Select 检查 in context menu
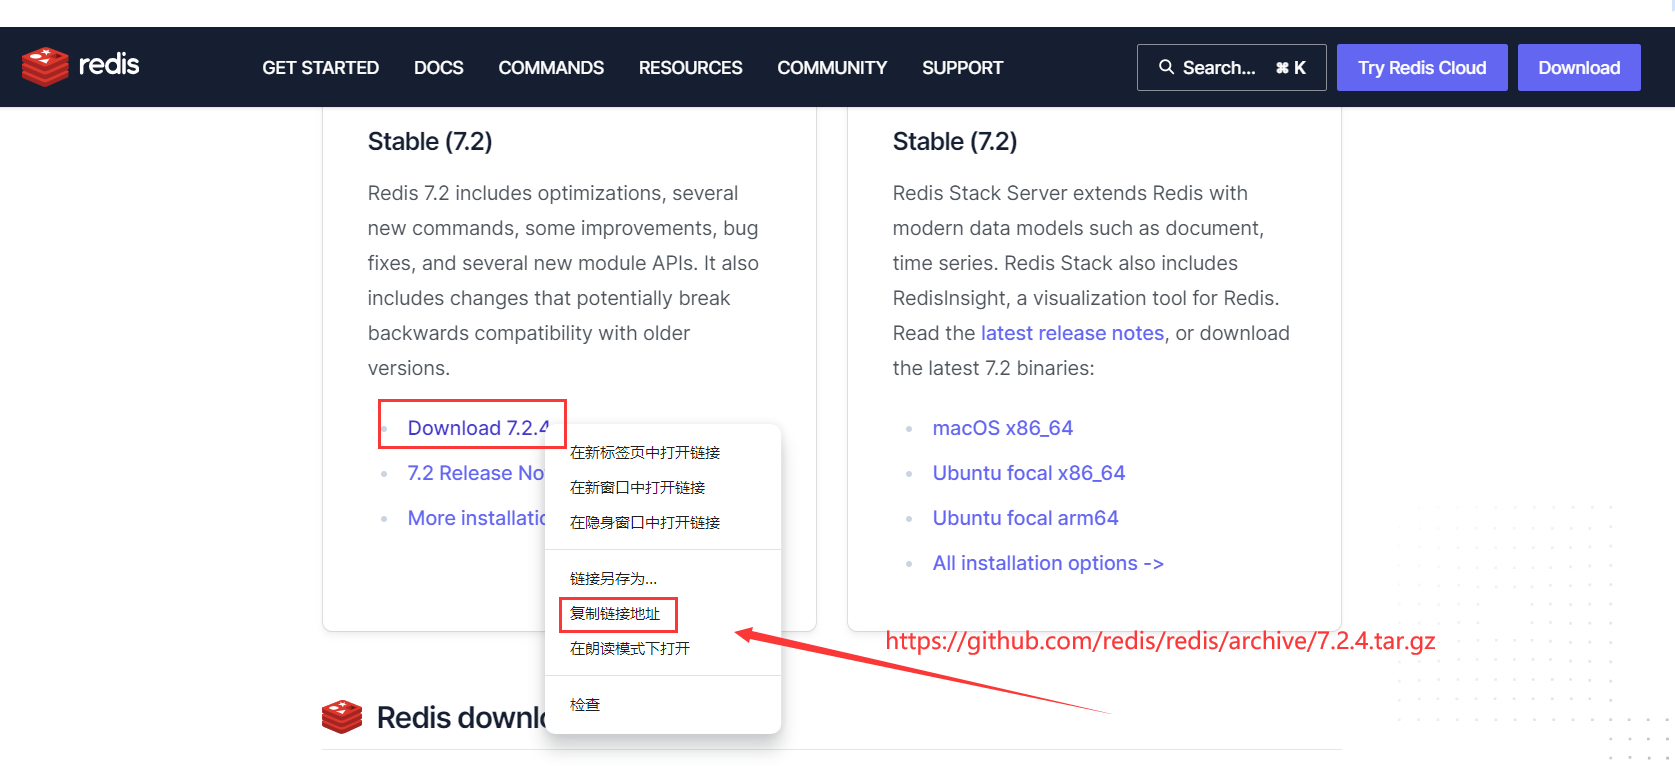The width and height of the screenshot is (1675, 766). (x=663, y=705)
